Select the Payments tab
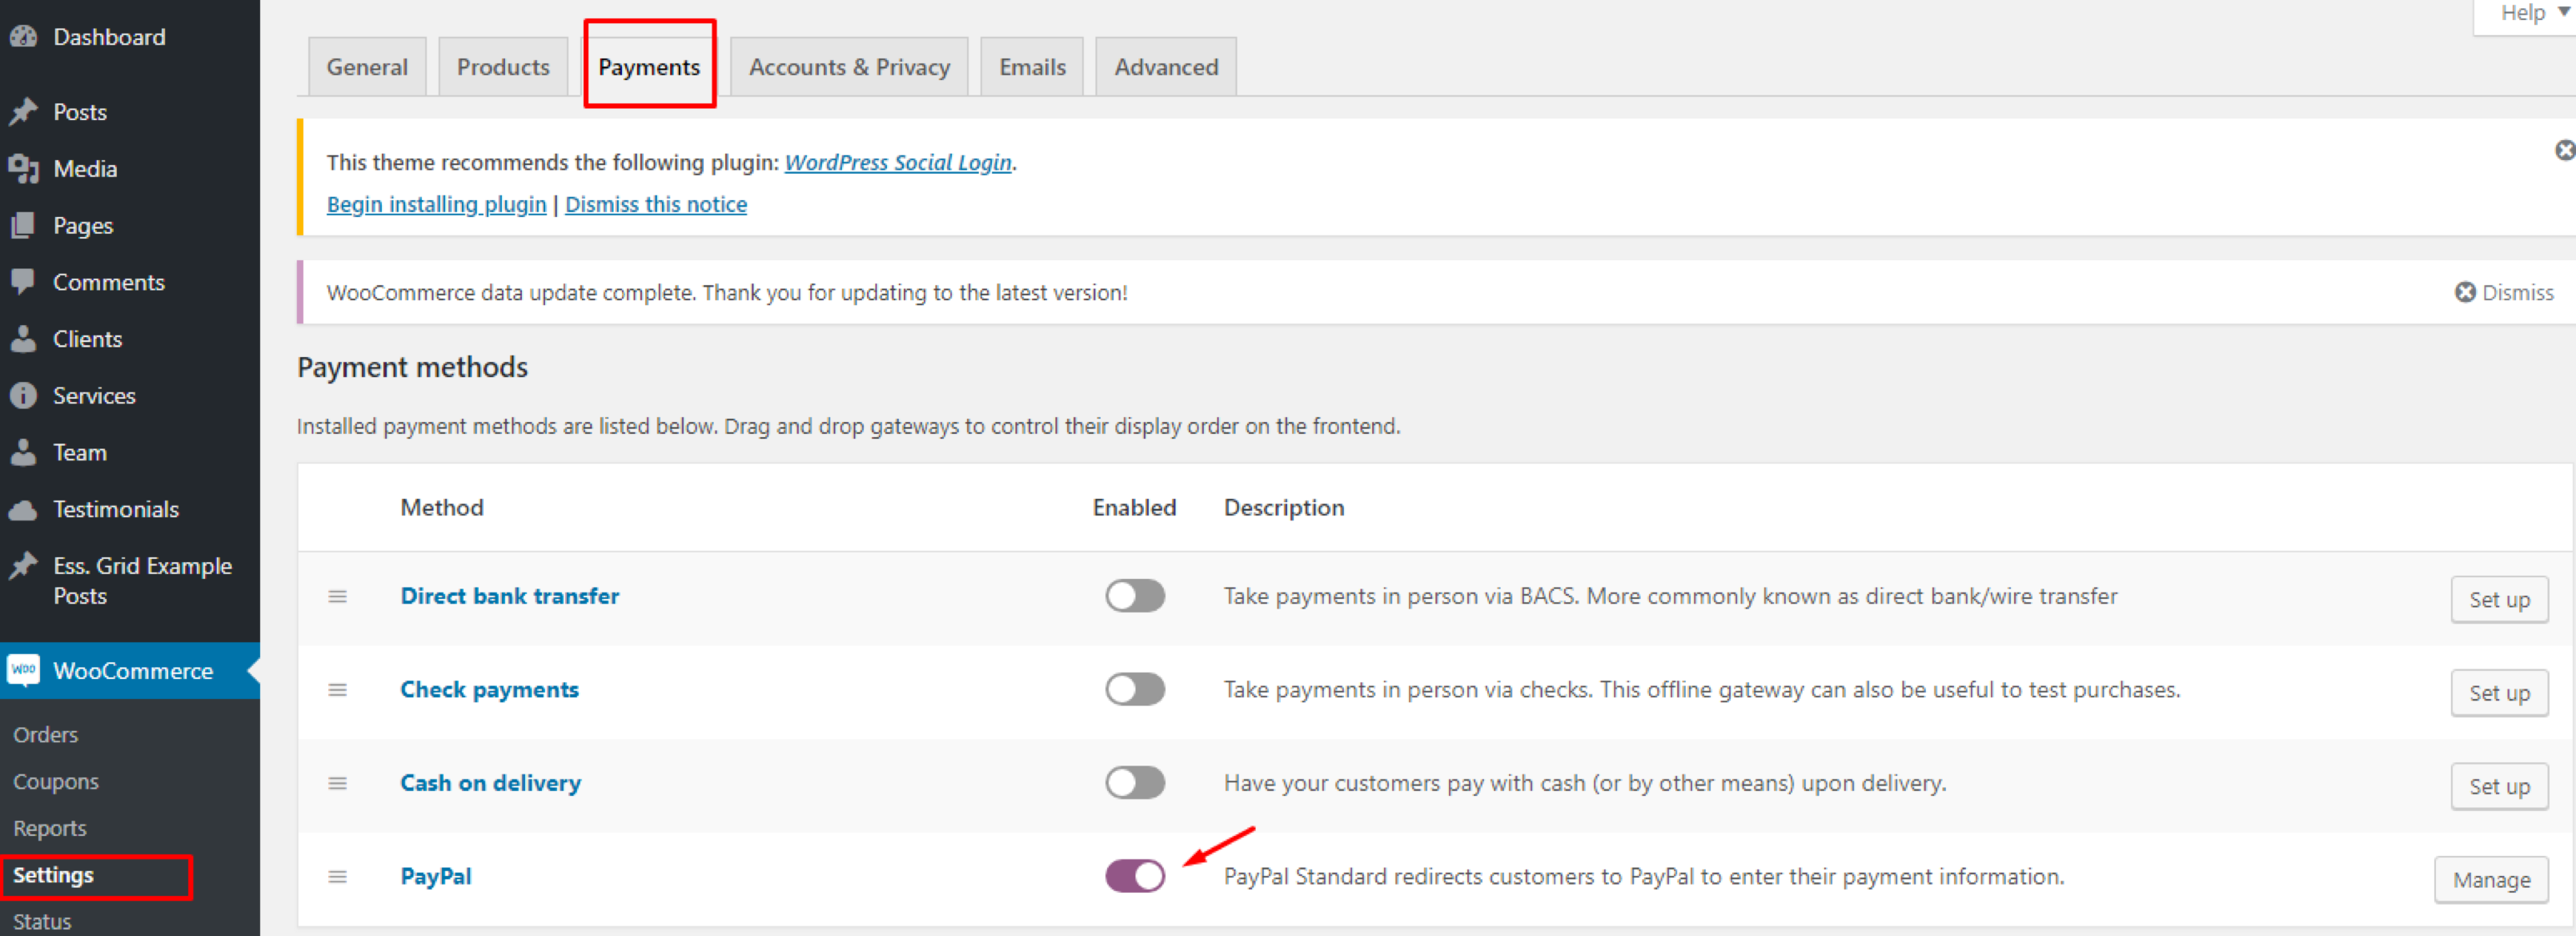Viewport: 2576px width, 936px height. coord(649,66)
